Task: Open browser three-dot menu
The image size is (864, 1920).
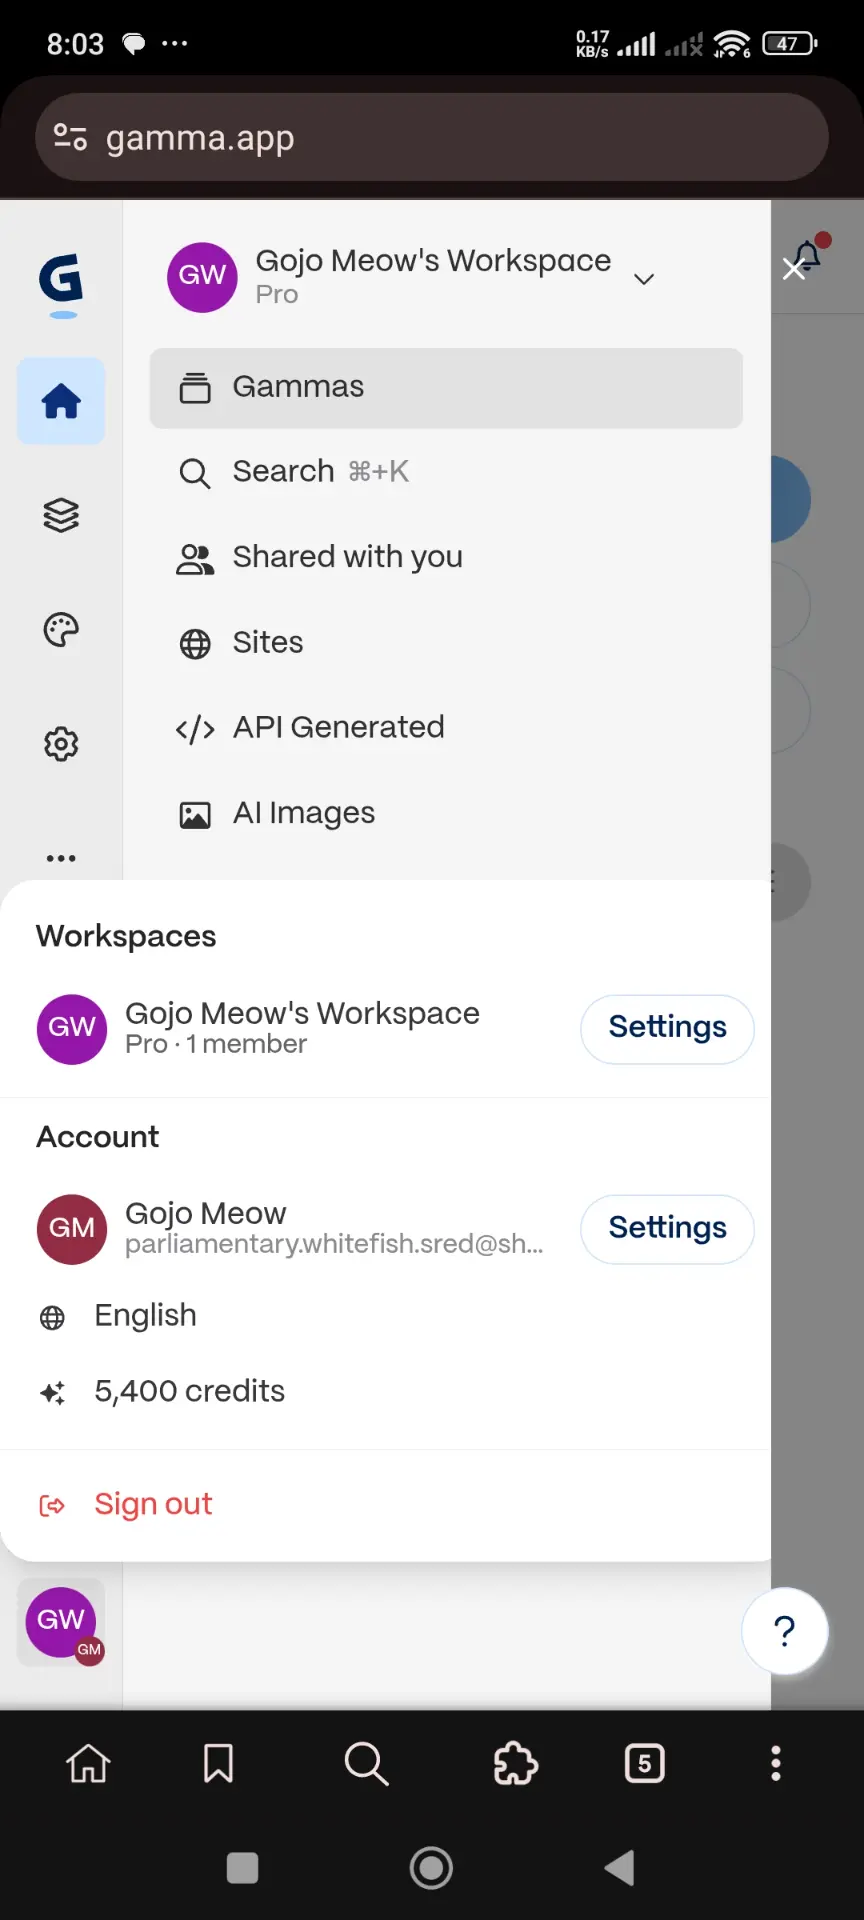Action: click(x=776, y=1763)
